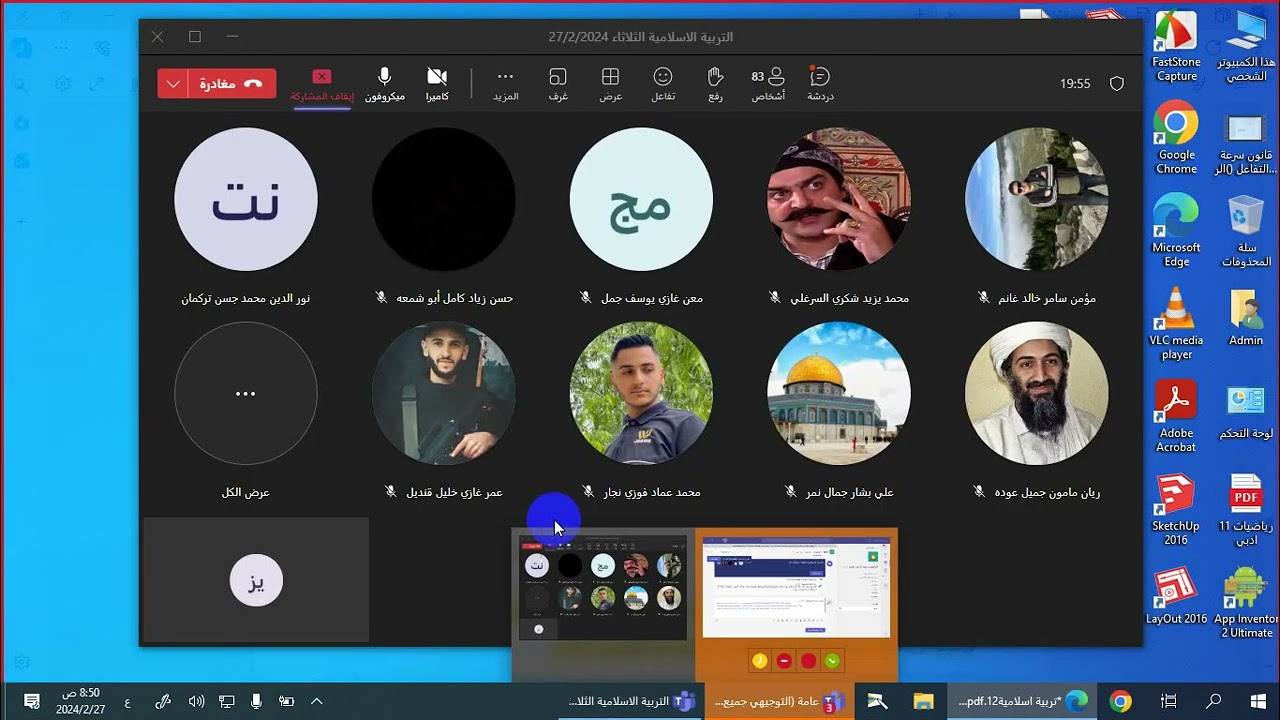This screenshot has width=1280, height=720.
Task: Switch to the Teams عامة (التوجيهي جميع taskbar item
Action: pyautogui.click(x=780, y=701)
